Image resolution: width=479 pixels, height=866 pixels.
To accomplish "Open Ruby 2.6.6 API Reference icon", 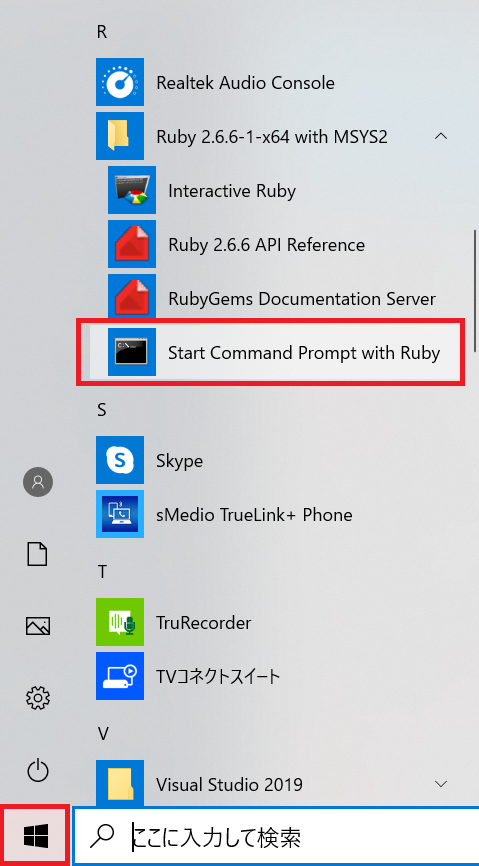I will tap(131, 245).
